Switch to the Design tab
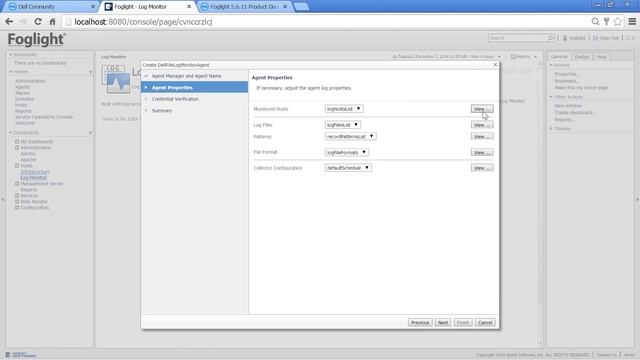Screen dimensions: 640x360 point(582,57)
